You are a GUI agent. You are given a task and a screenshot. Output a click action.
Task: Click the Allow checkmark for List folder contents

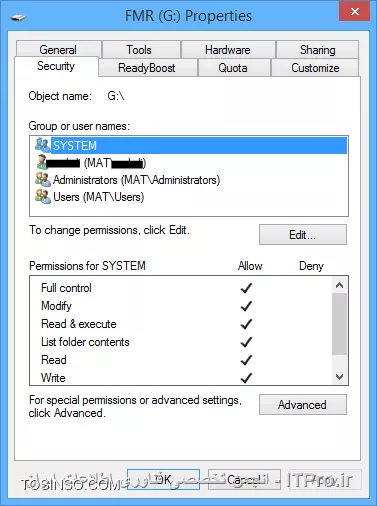pos(246,342)
